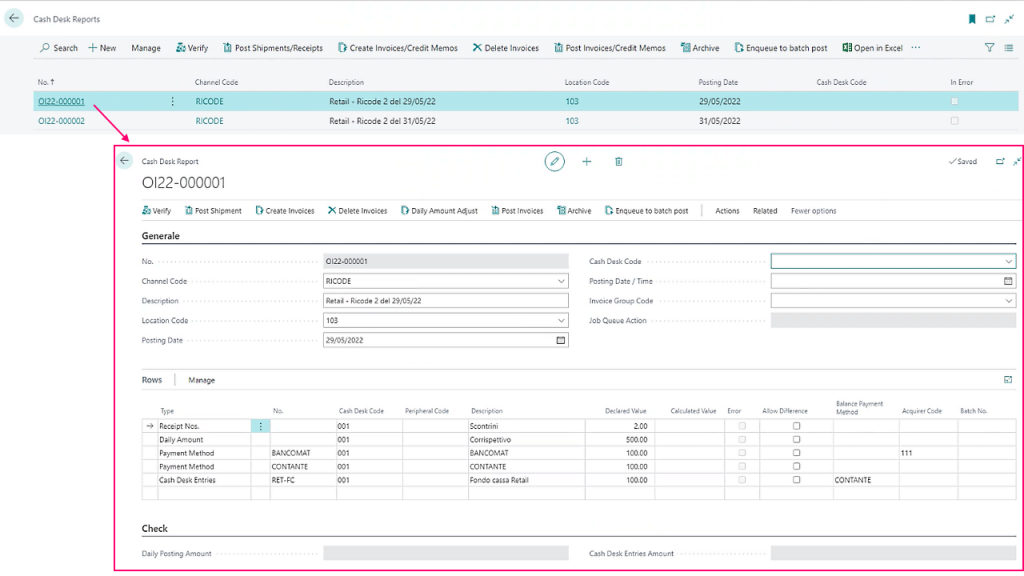This screenshot has width=1024, height=576.
Task: Click Post Shipment on the card
Action: click(x=213, y=211)
